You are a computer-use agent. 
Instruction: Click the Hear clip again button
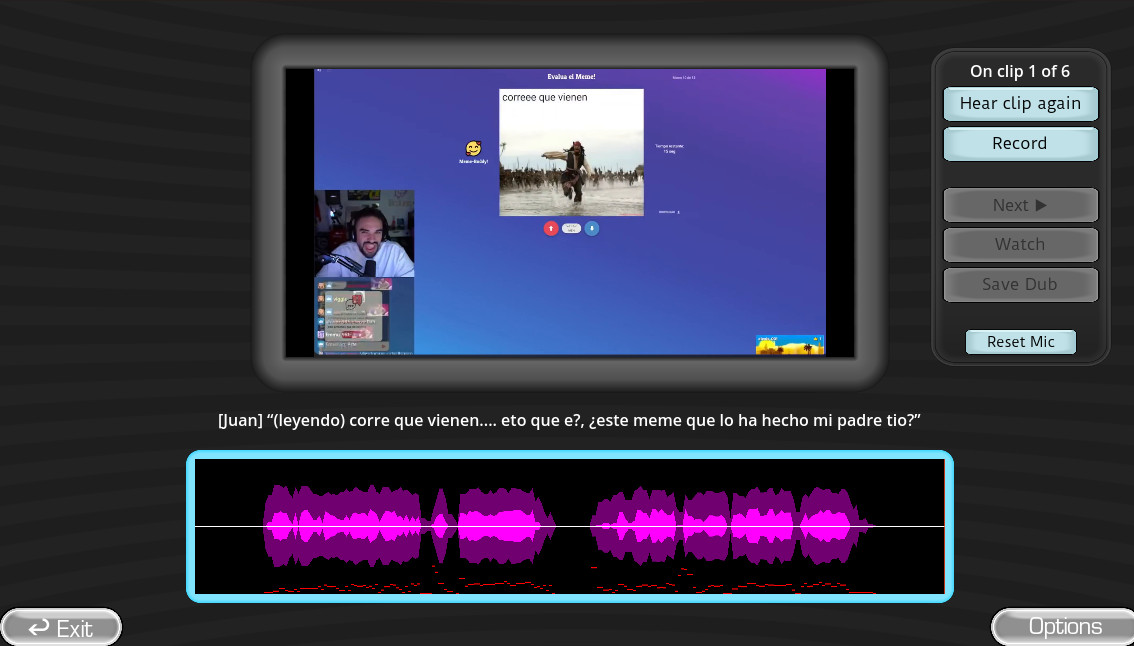coord(1020,103)
